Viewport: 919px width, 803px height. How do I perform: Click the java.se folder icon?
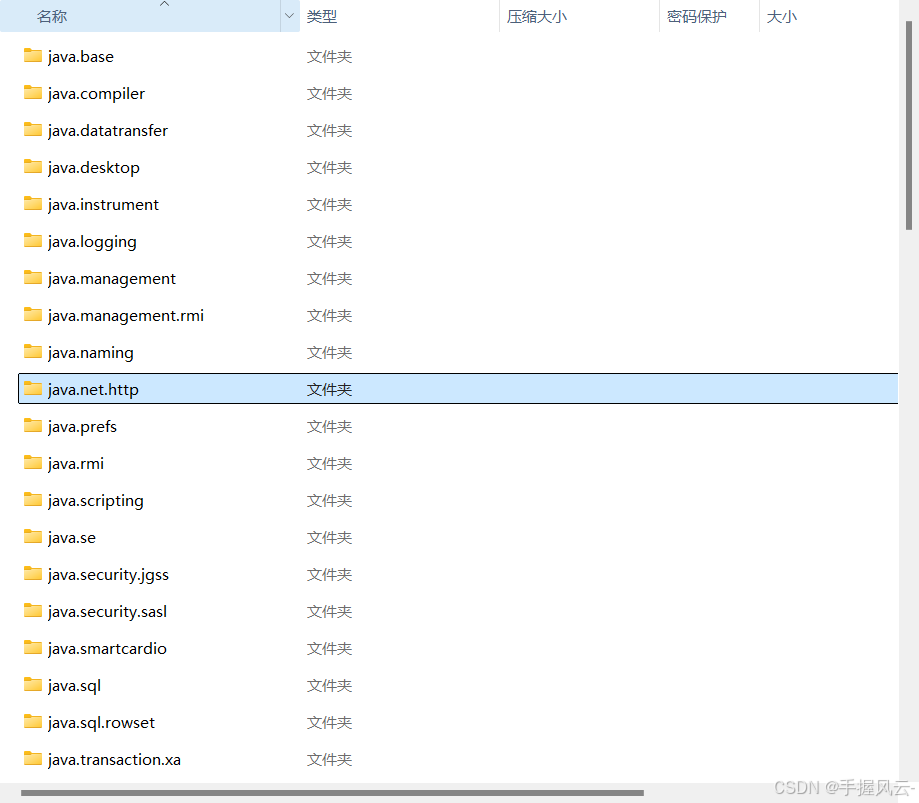[33, 536]
